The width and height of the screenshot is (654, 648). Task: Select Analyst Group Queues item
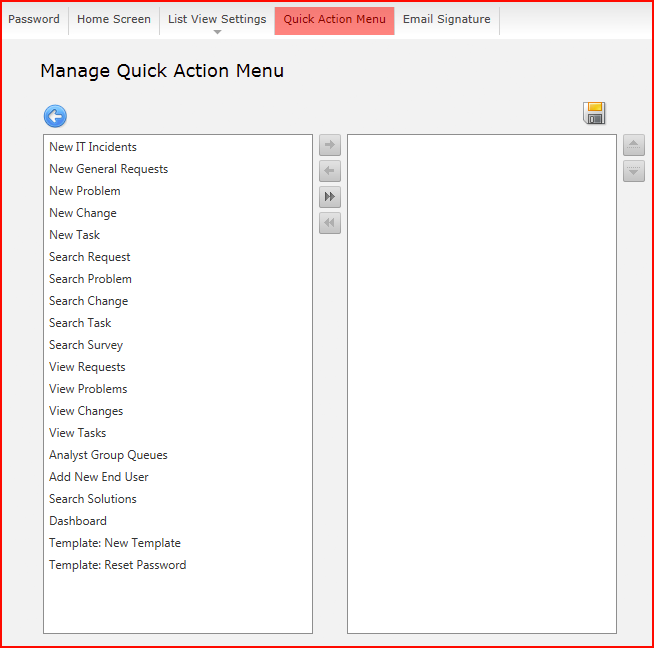(x=178, y=455)
